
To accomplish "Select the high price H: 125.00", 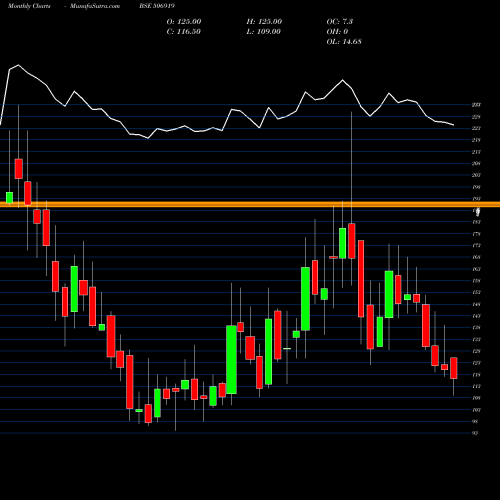I will click(x=264, y=22).
